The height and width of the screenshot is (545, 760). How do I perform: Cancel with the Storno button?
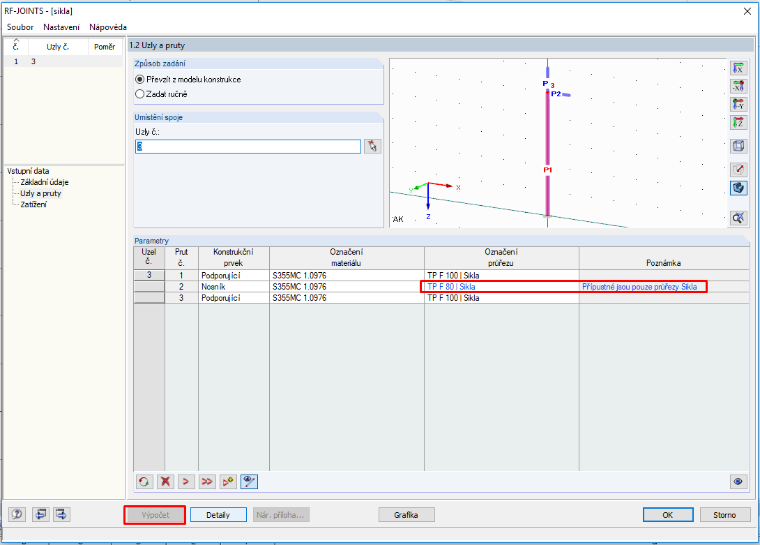coord(725,515)
